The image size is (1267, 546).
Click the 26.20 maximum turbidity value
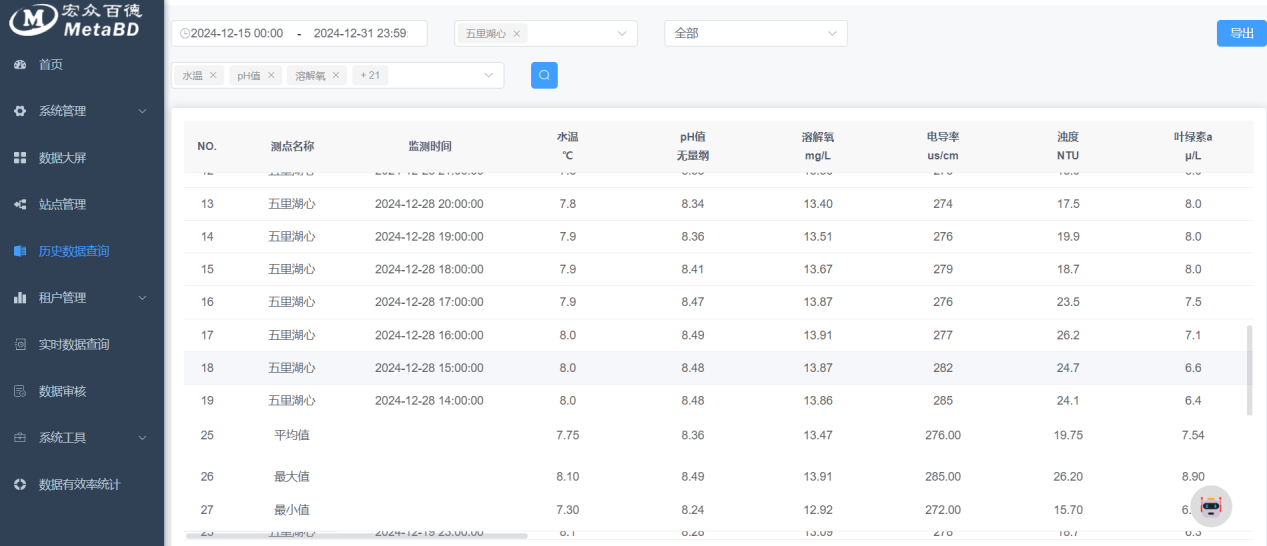click(1068, 476)
